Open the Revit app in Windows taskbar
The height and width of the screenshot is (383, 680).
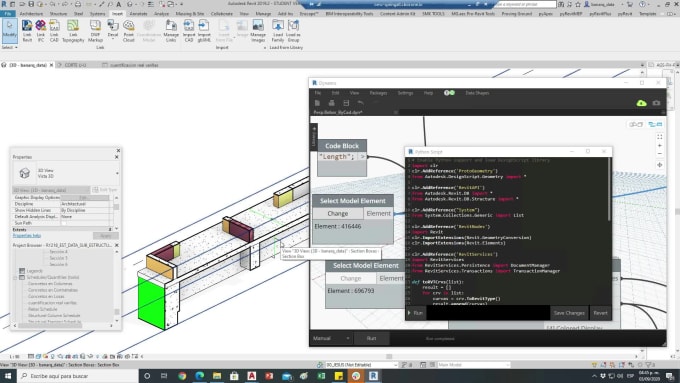[x=373, y=376]
